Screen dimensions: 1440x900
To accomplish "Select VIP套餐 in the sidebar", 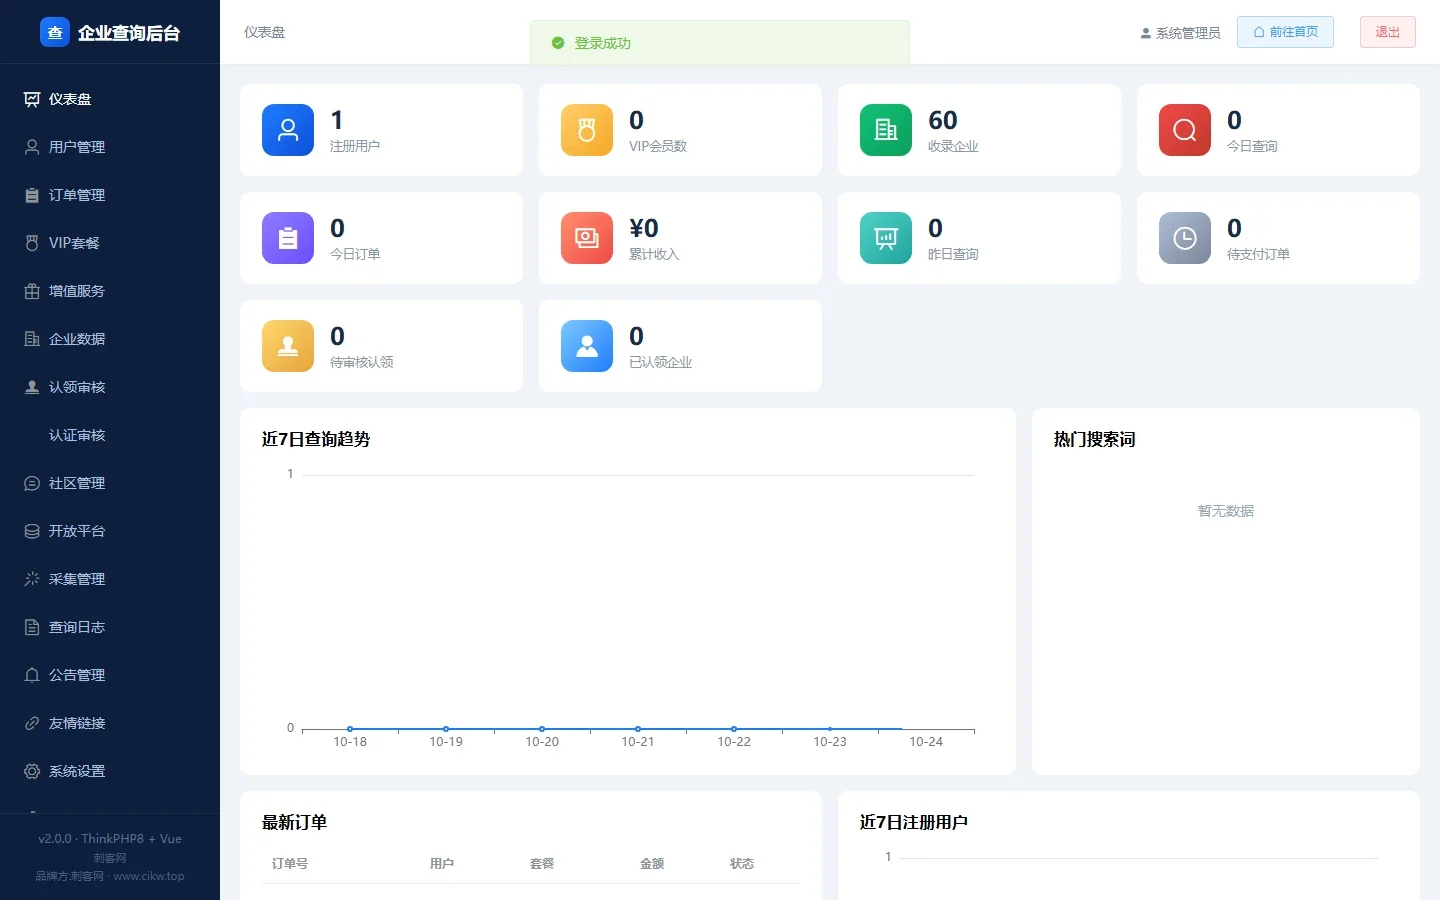I will [x=110, y=243].
